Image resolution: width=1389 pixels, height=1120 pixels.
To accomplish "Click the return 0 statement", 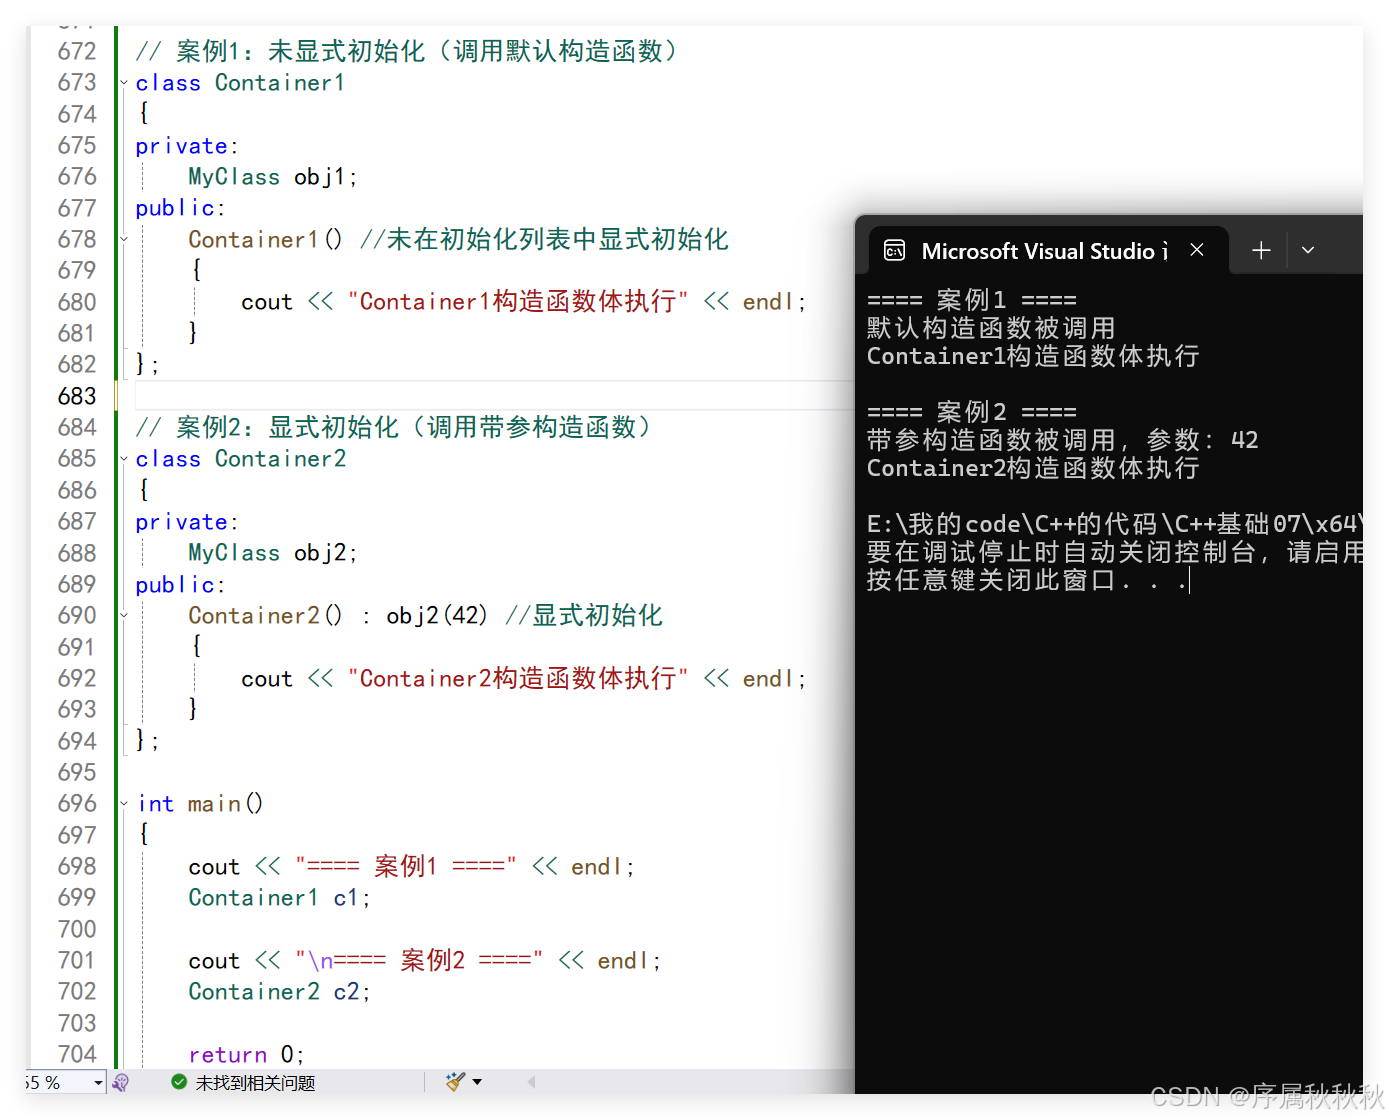I will [246, 1055].
